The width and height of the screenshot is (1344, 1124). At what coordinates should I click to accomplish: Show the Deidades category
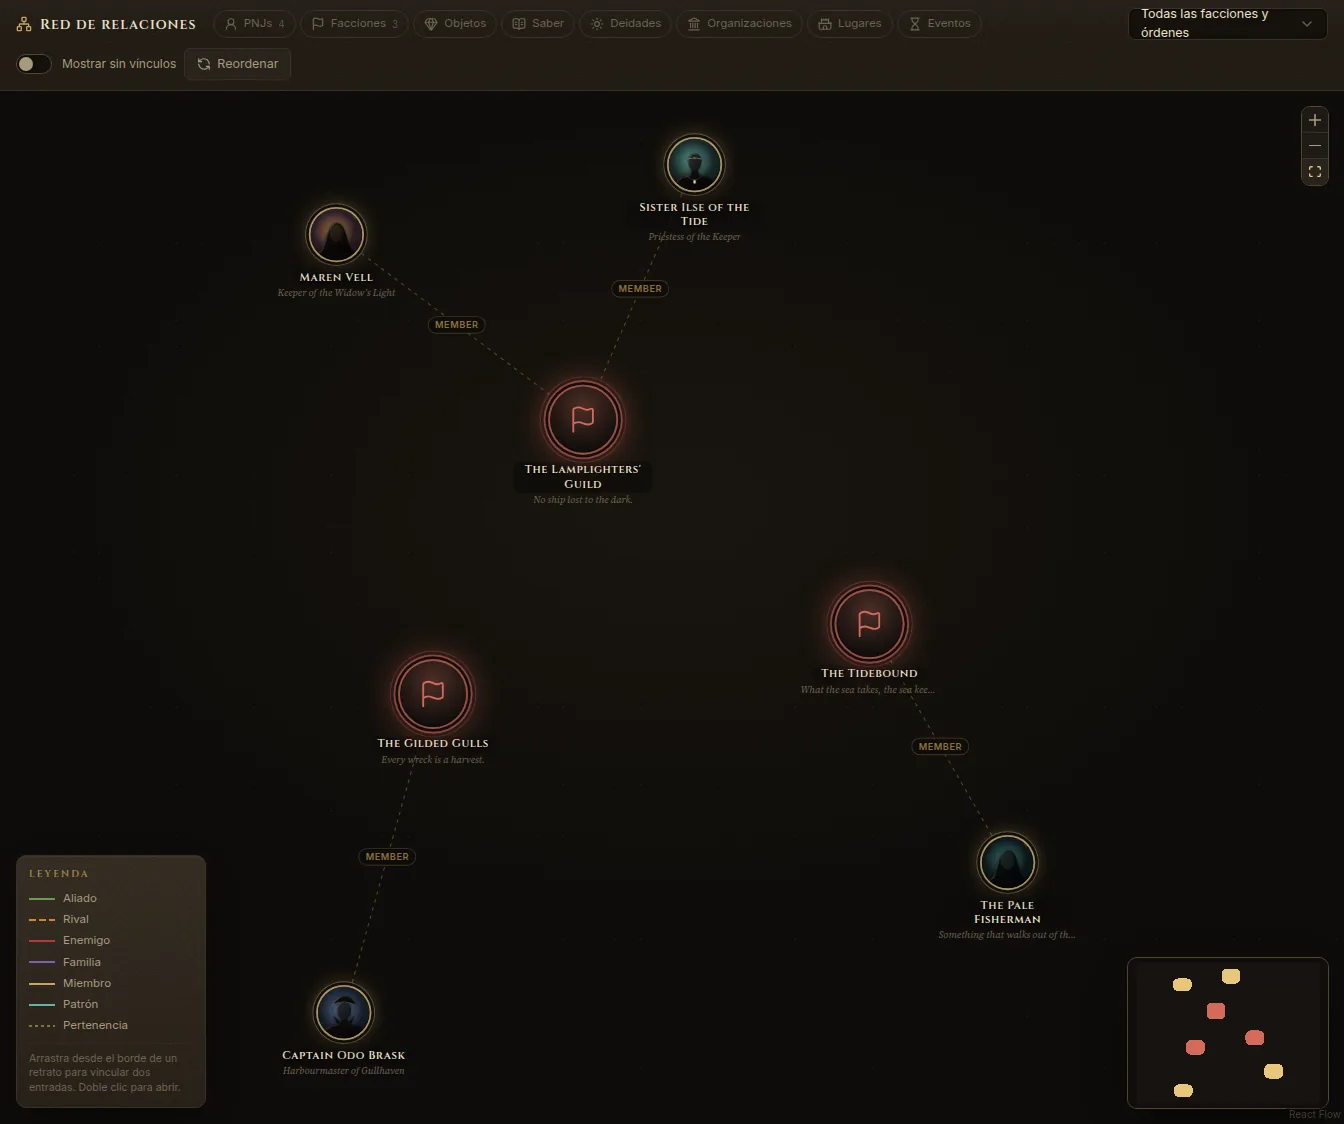point(626,23)
